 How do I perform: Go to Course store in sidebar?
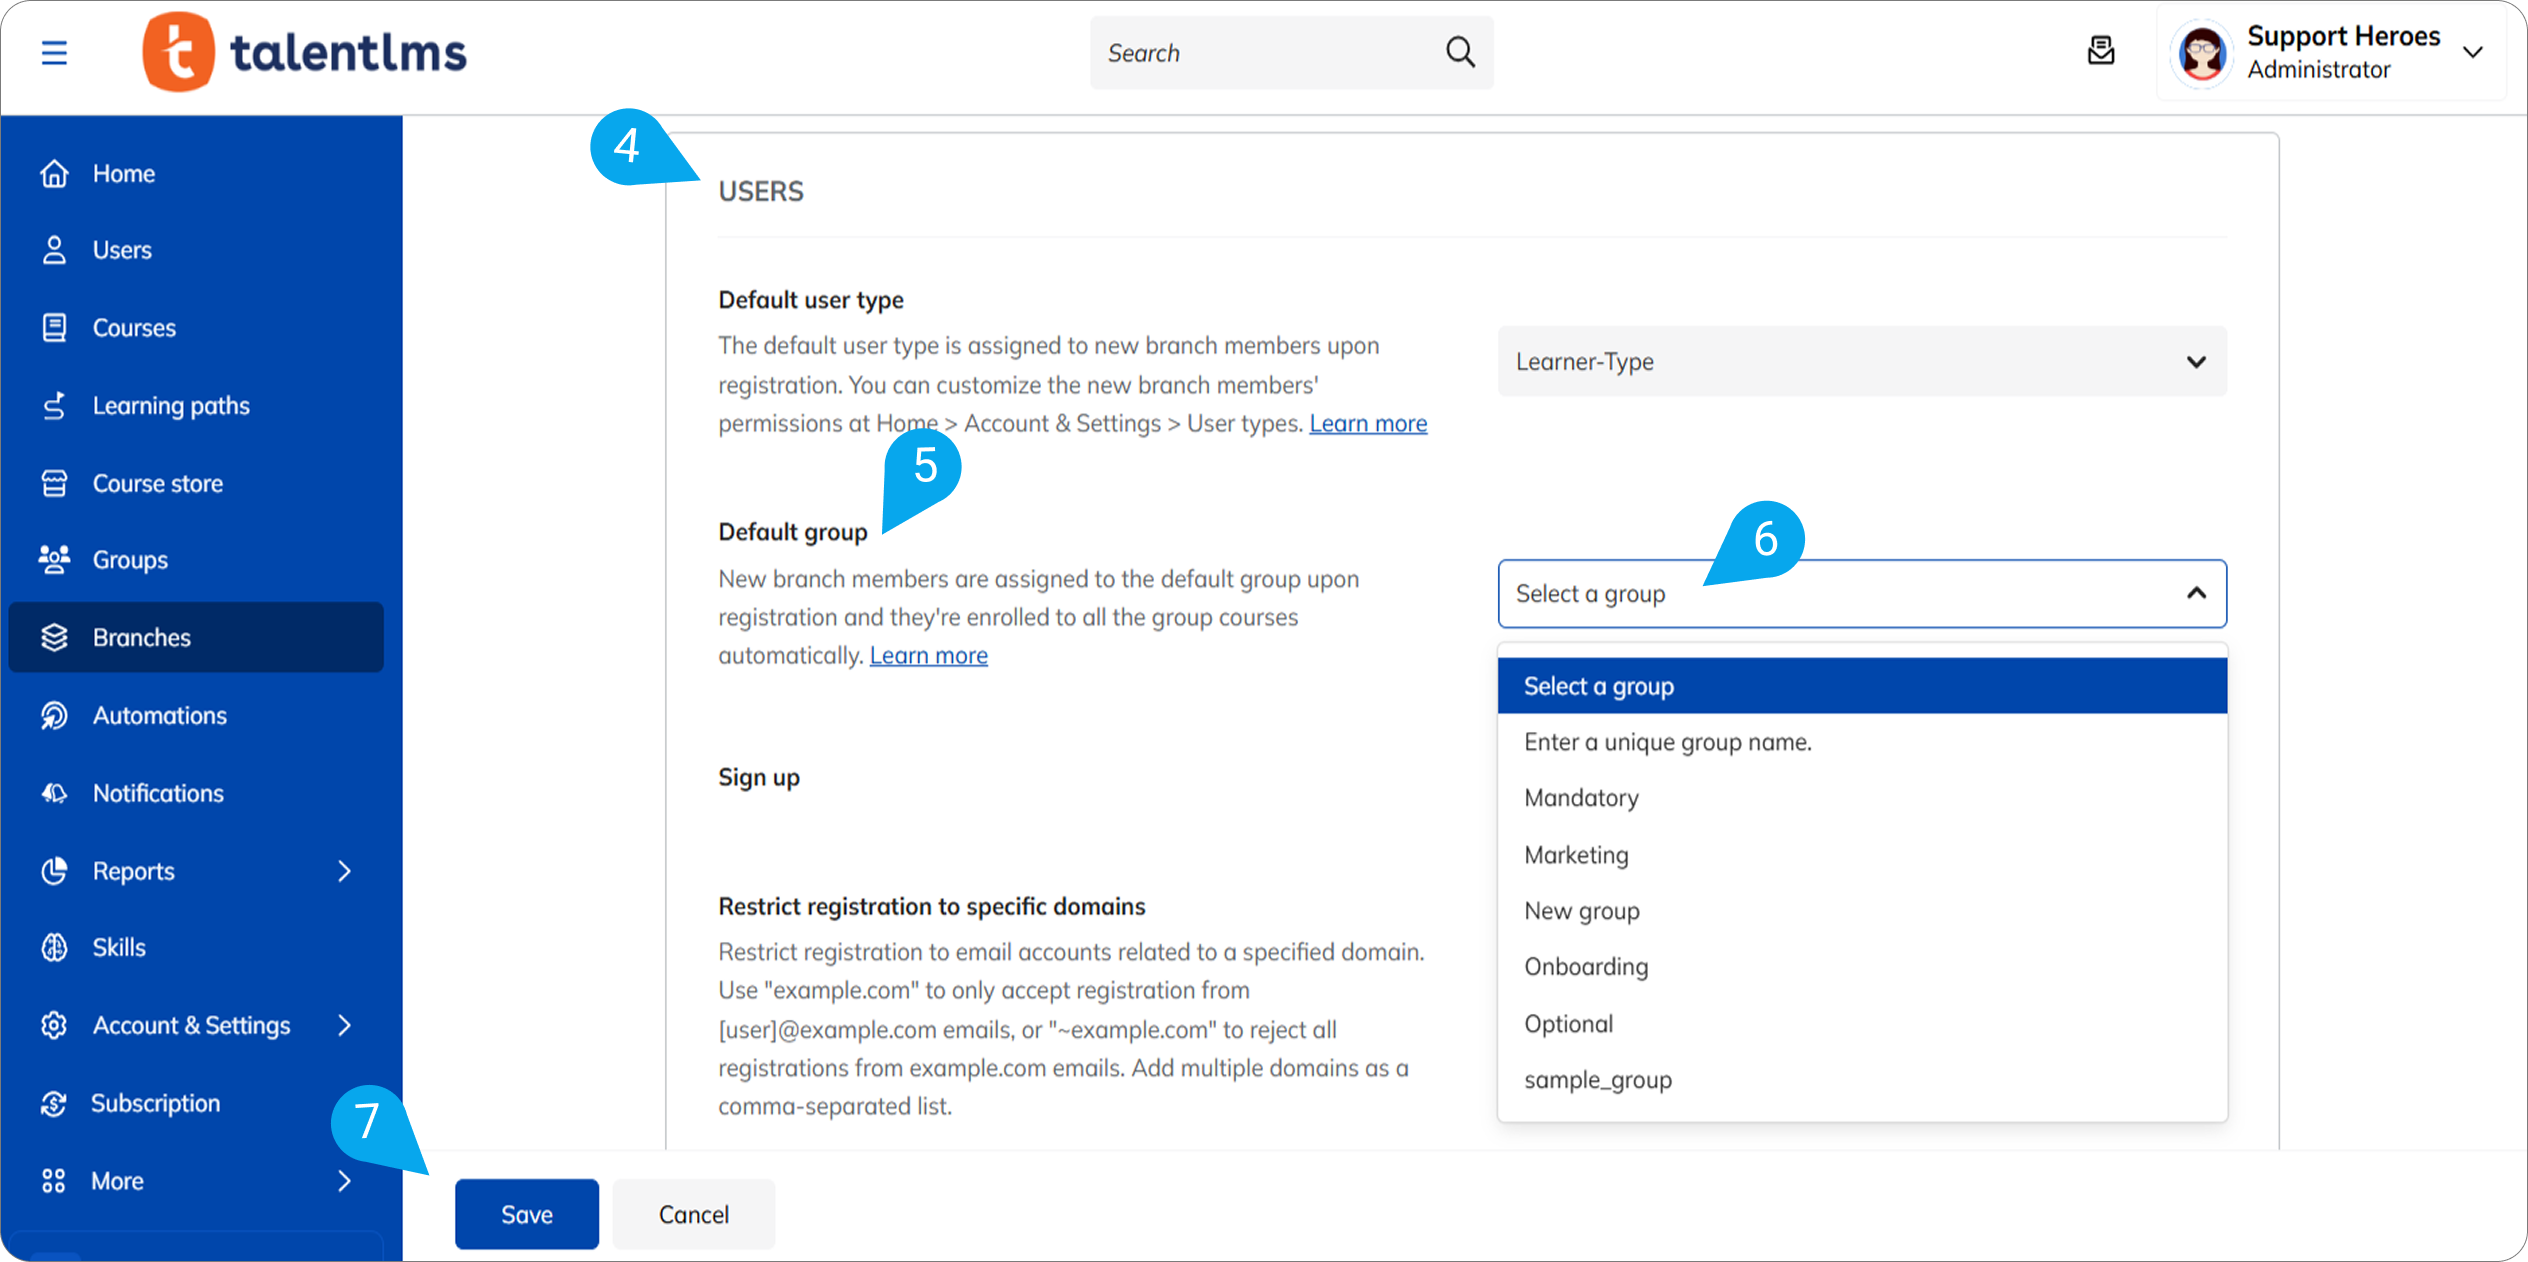click(157, 483)
